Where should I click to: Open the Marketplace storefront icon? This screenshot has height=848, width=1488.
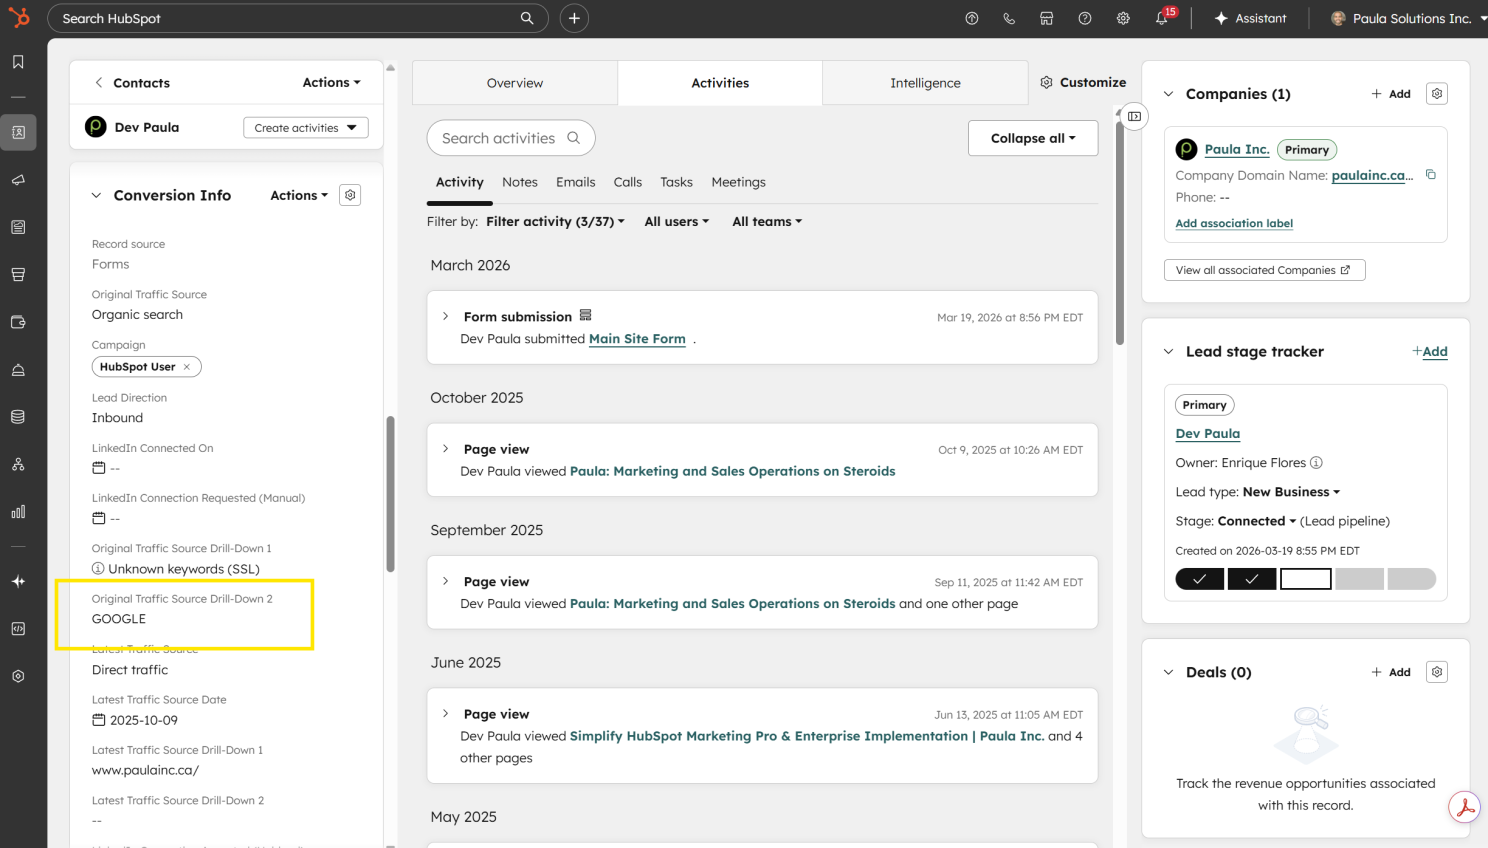coord(1047,18)
